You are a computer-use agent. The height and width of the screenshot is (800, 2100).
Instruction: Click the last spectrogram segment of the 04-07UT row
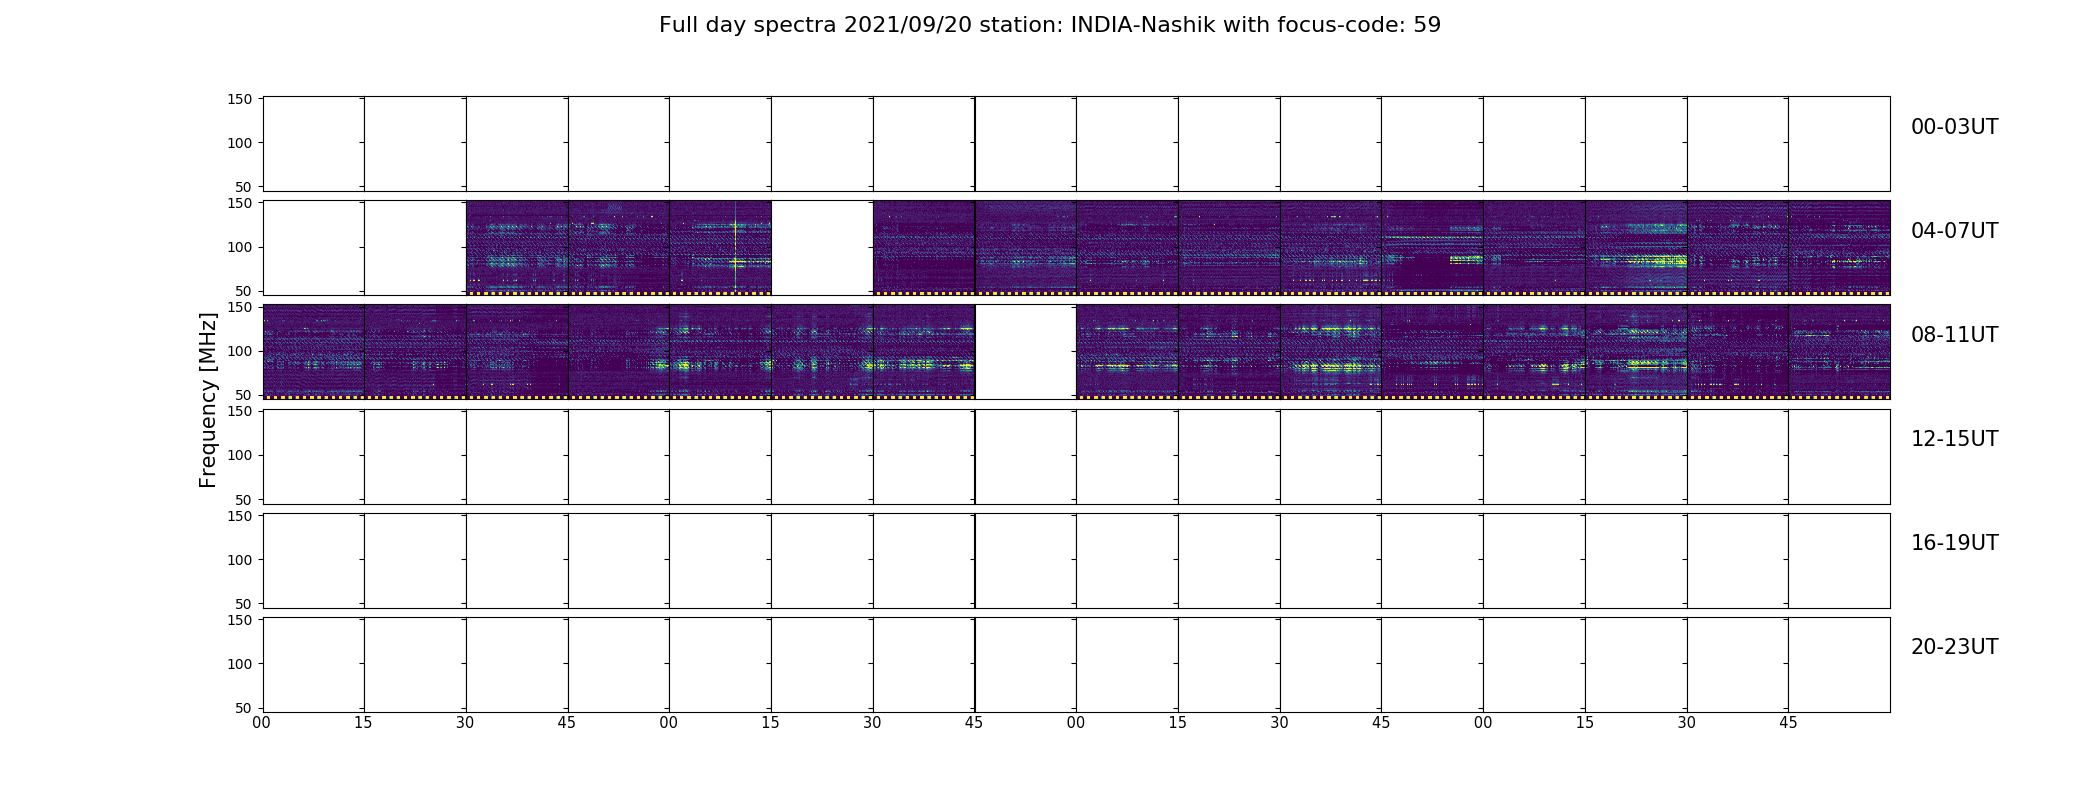point(1839,248)
